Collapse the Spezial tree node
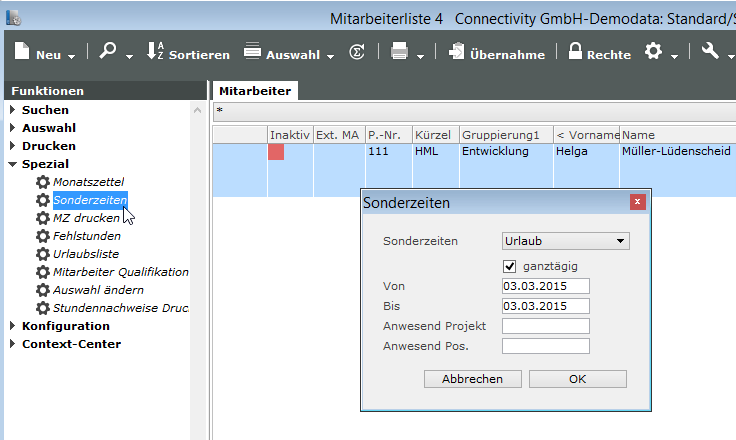Image resolution: width=736 pixels, height=440 pixels. (x=12, y=164)
